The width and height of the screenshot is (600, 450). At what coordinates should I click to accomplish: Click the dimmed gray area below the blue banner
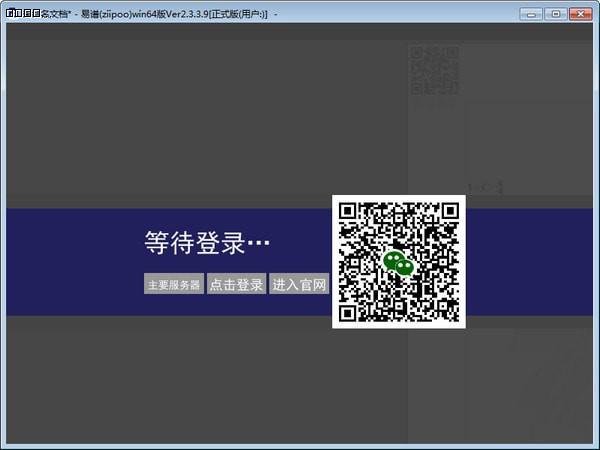pos(200,380)
